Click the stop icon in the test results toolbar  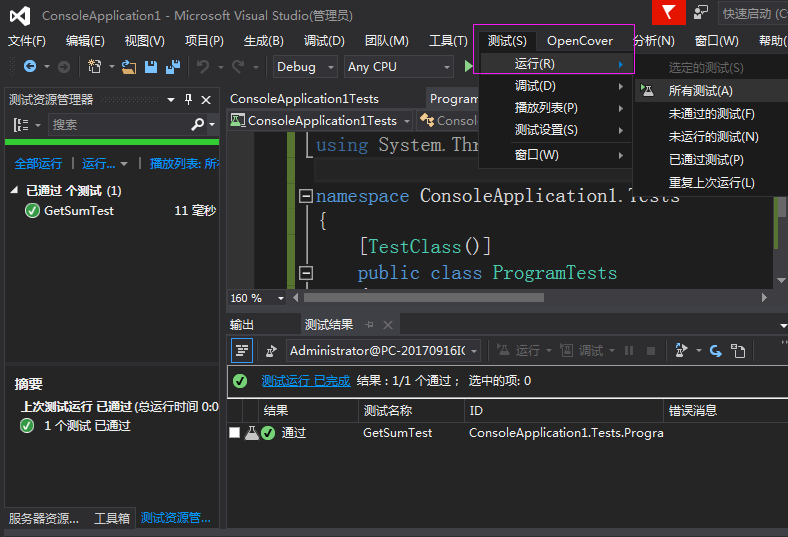[651, 351]
